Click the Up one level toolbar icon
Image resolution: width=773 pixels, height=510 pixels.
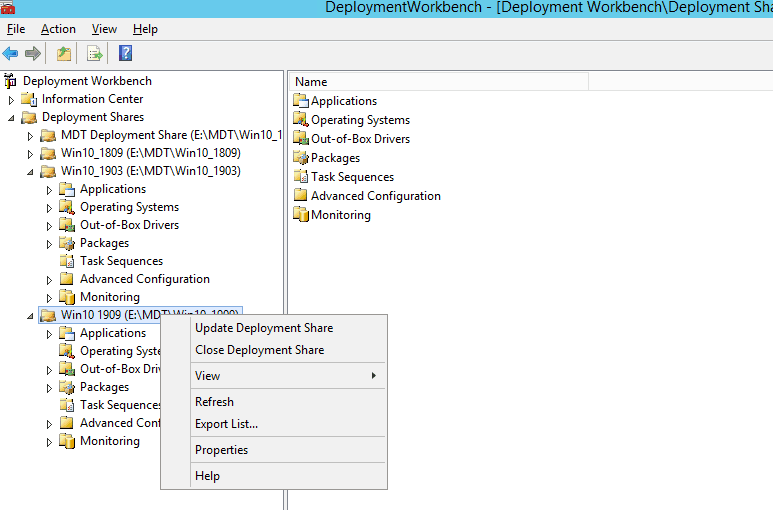[64, 53]
